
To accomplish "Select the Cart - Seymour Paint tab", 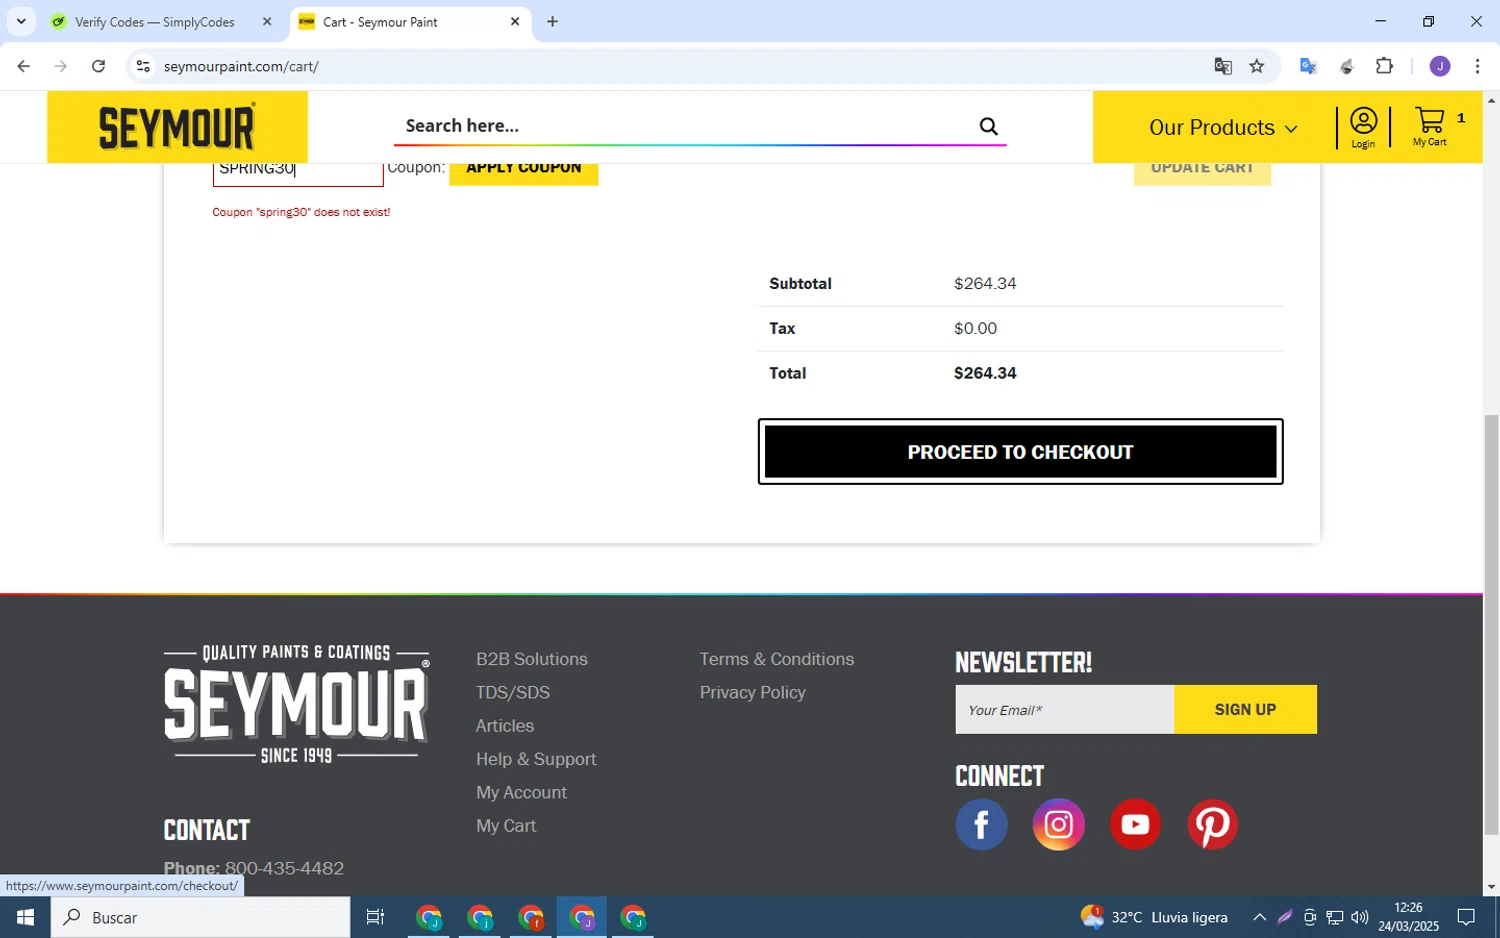I will tap(380, 21).
